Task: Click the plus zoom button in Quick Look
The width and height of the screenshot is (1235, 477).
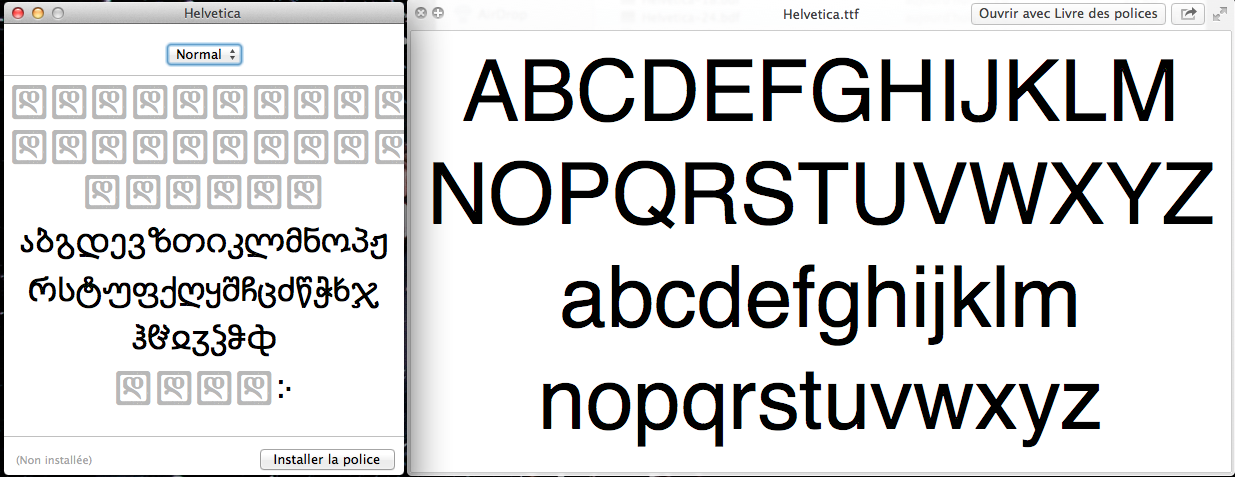Action: coord(437,13)
